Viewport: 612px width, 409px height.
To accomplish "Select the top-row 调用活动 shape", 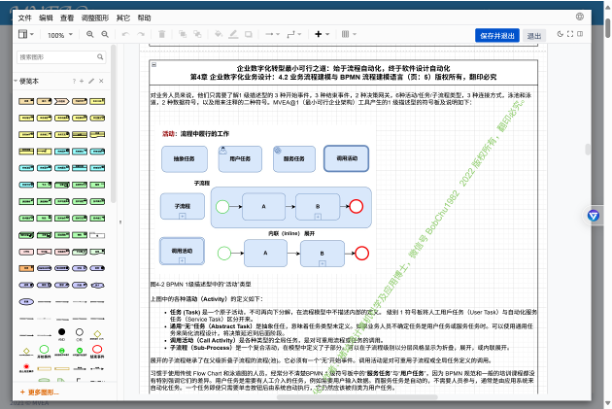I will pyautogui.click(x=346, y=158).
